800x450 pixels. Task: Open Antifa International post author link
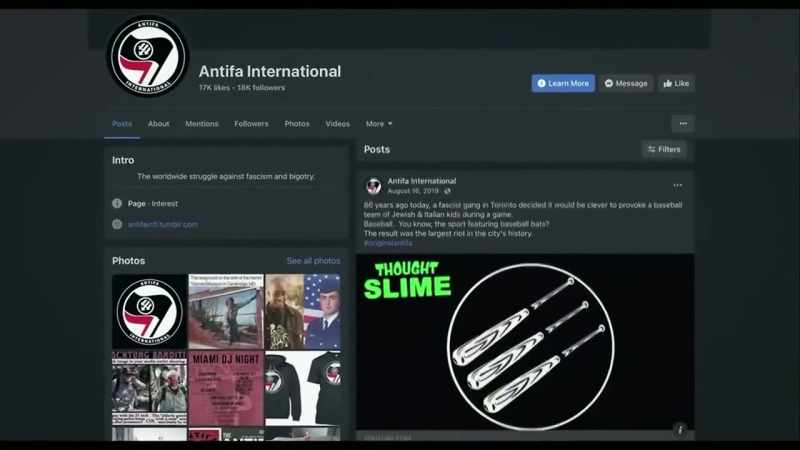pyautogui.click(x=421, y=181)
